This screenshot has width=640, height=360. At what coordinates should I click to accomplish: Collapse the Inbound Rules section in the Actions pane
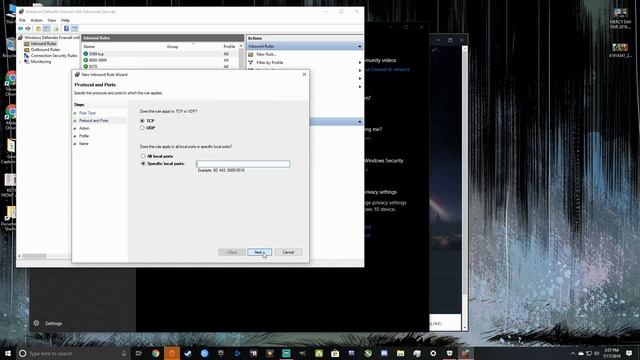[360, 46]
